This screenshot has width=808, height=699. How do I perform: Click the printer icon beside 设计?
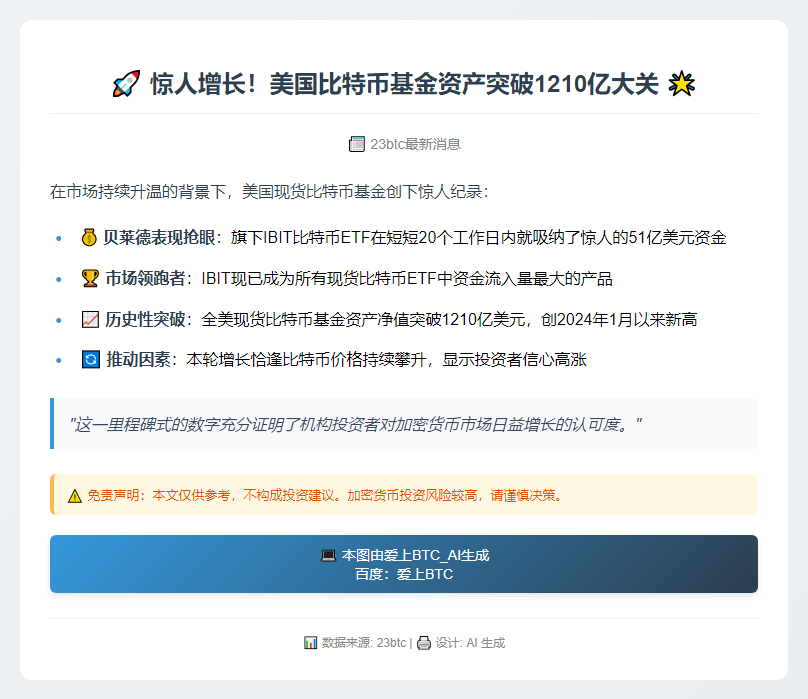coord(424,643)
